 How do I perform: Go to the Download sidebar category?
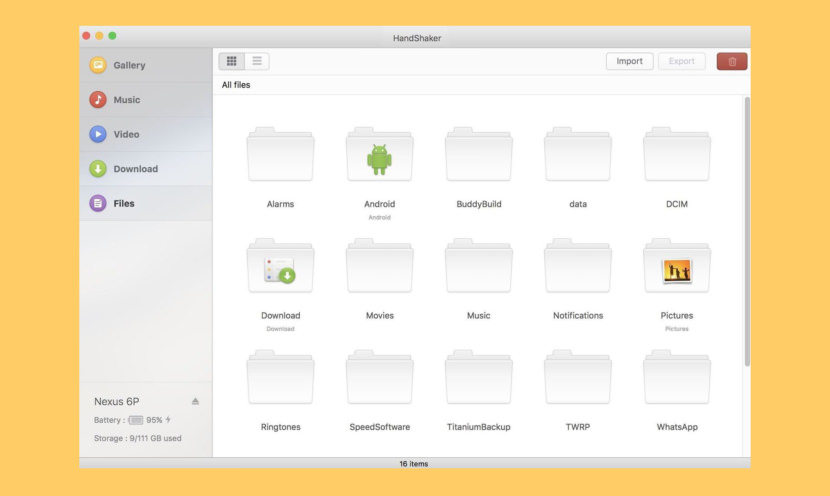134,169
